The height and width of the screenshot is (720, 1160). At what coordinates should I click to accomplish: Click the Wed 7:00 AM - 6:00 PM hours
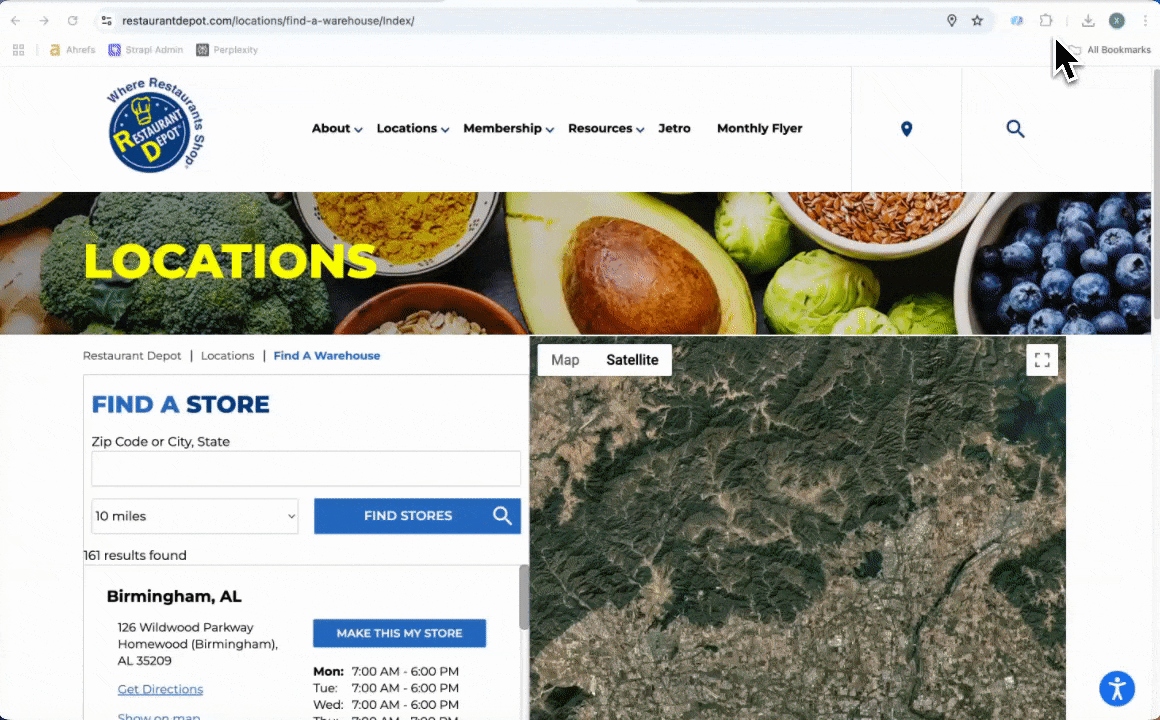(385, 705)
